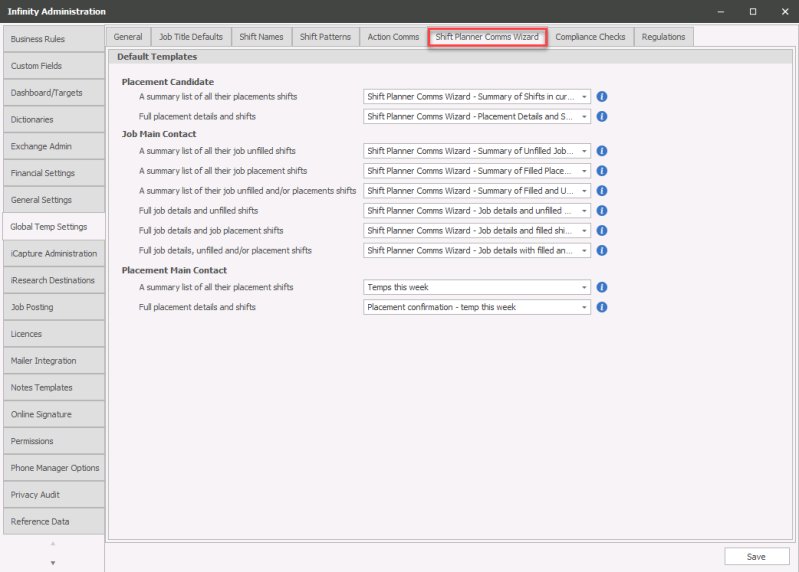
Task: Click info icon for job unfilled shifts summary
Action: (602, 151)
